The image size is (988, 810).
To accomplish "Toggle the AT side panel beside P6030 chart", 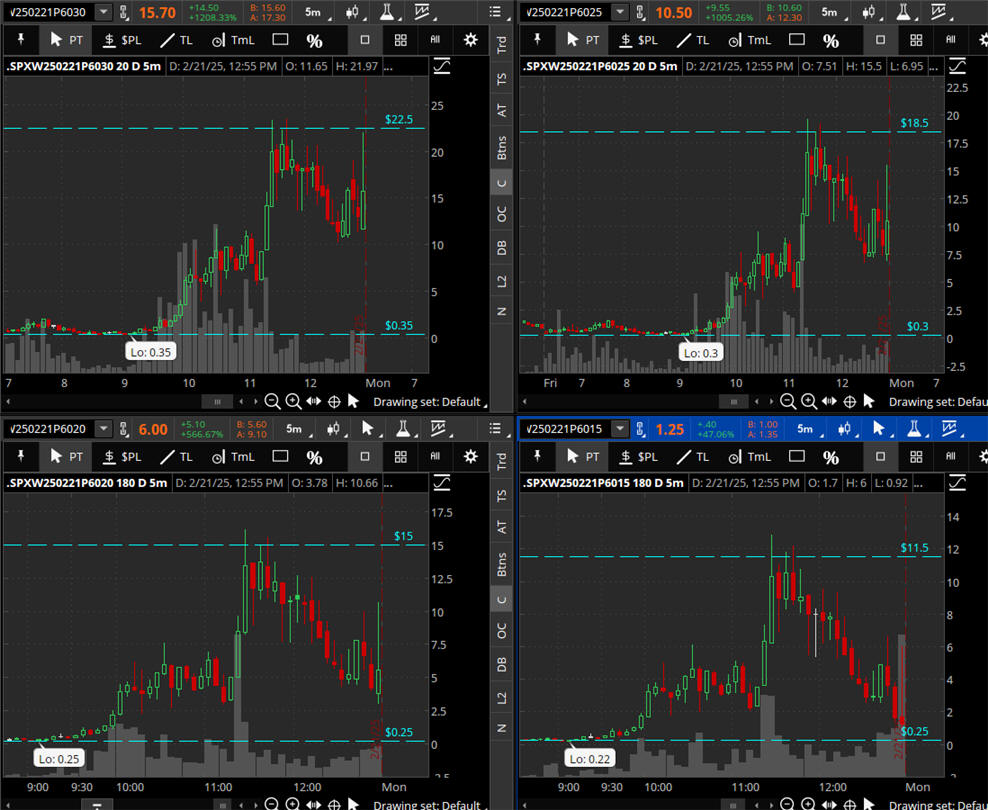I will click(x=502, y=110).
